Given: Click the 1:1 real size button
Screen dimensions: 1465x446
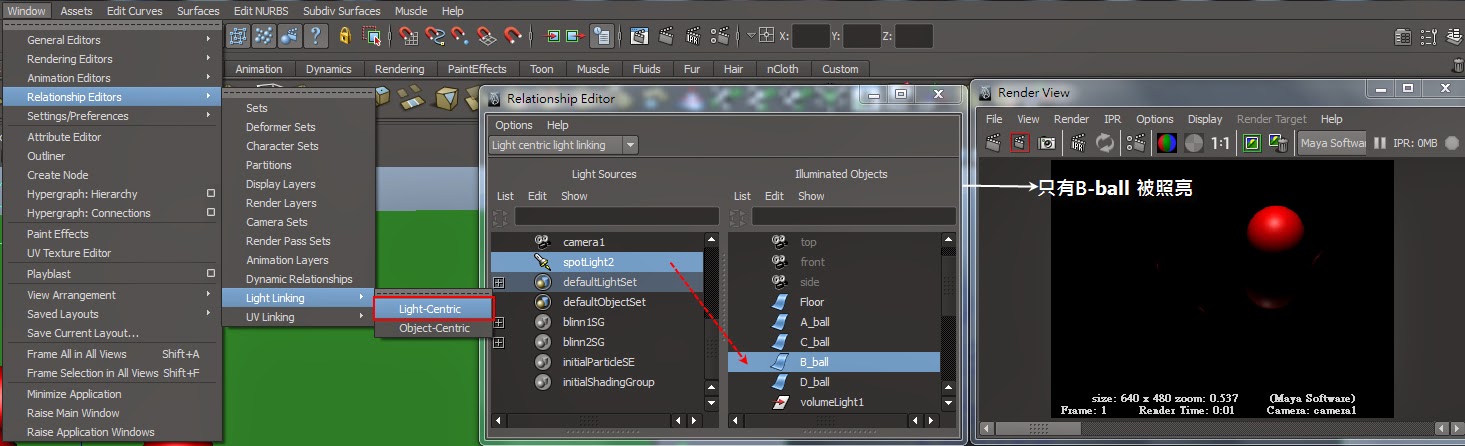Looking at the screenshot, I should point(1221,143).
